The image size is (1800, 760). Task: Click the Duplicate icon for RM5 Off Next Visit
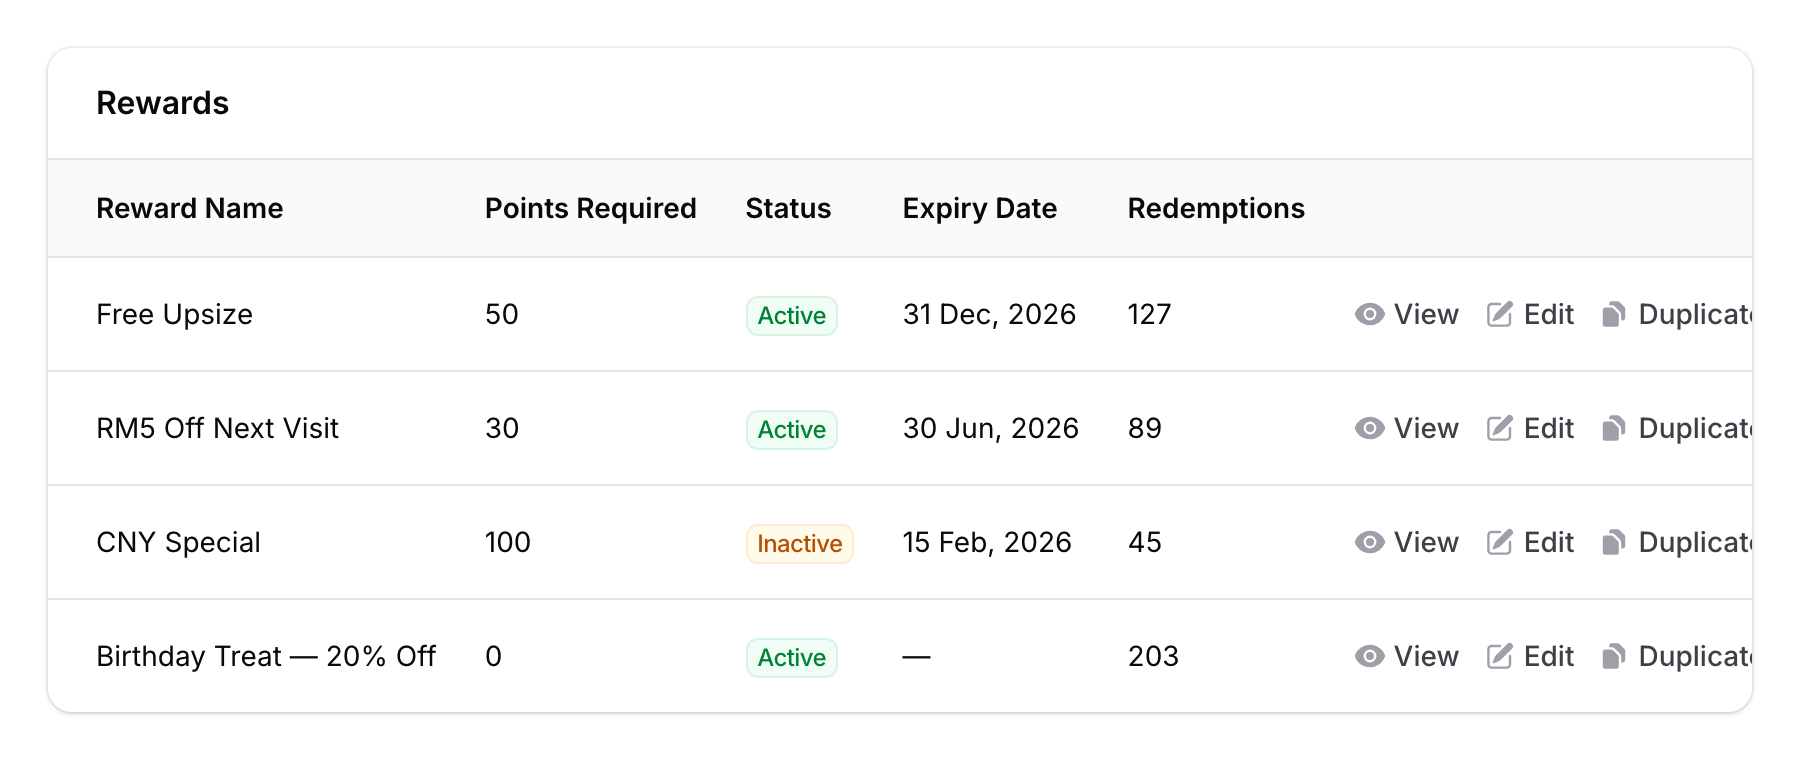tap(1613, 428)
